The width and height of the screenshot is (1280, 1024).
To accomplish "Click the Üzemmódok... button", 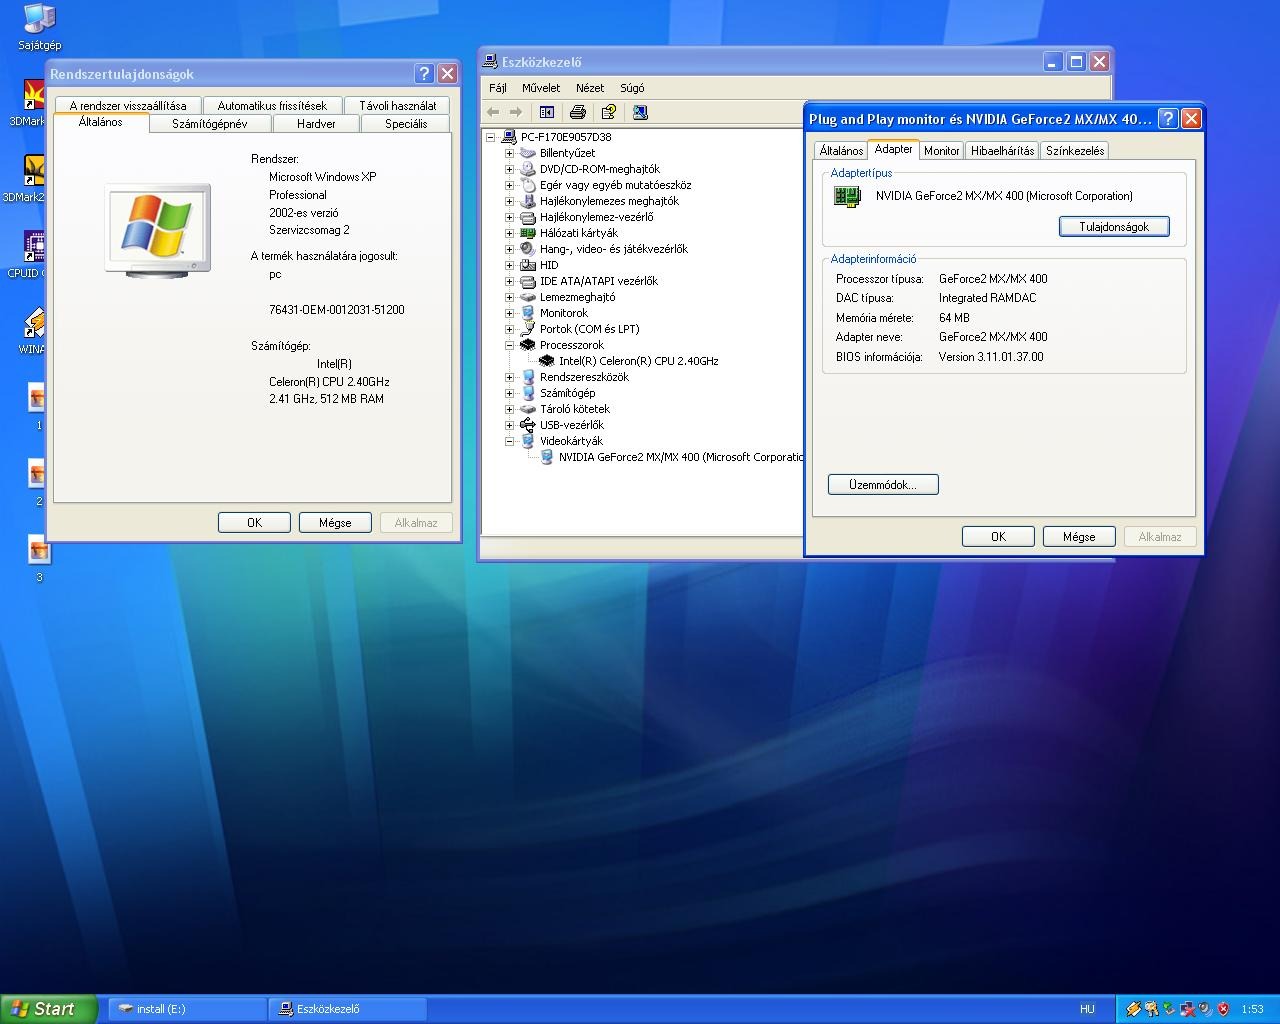I will point(883,485).
